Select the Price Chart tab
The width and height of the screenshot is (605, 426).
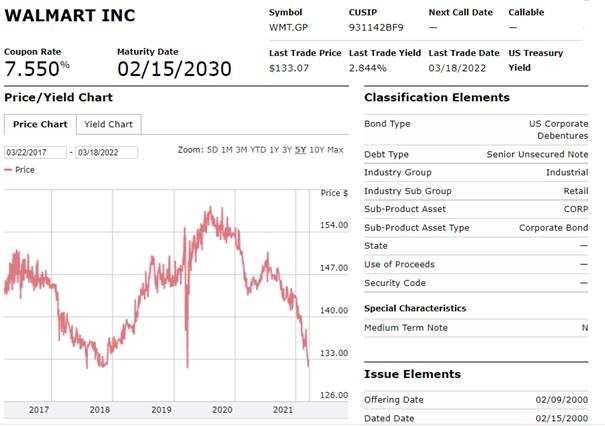click(40, 125)
